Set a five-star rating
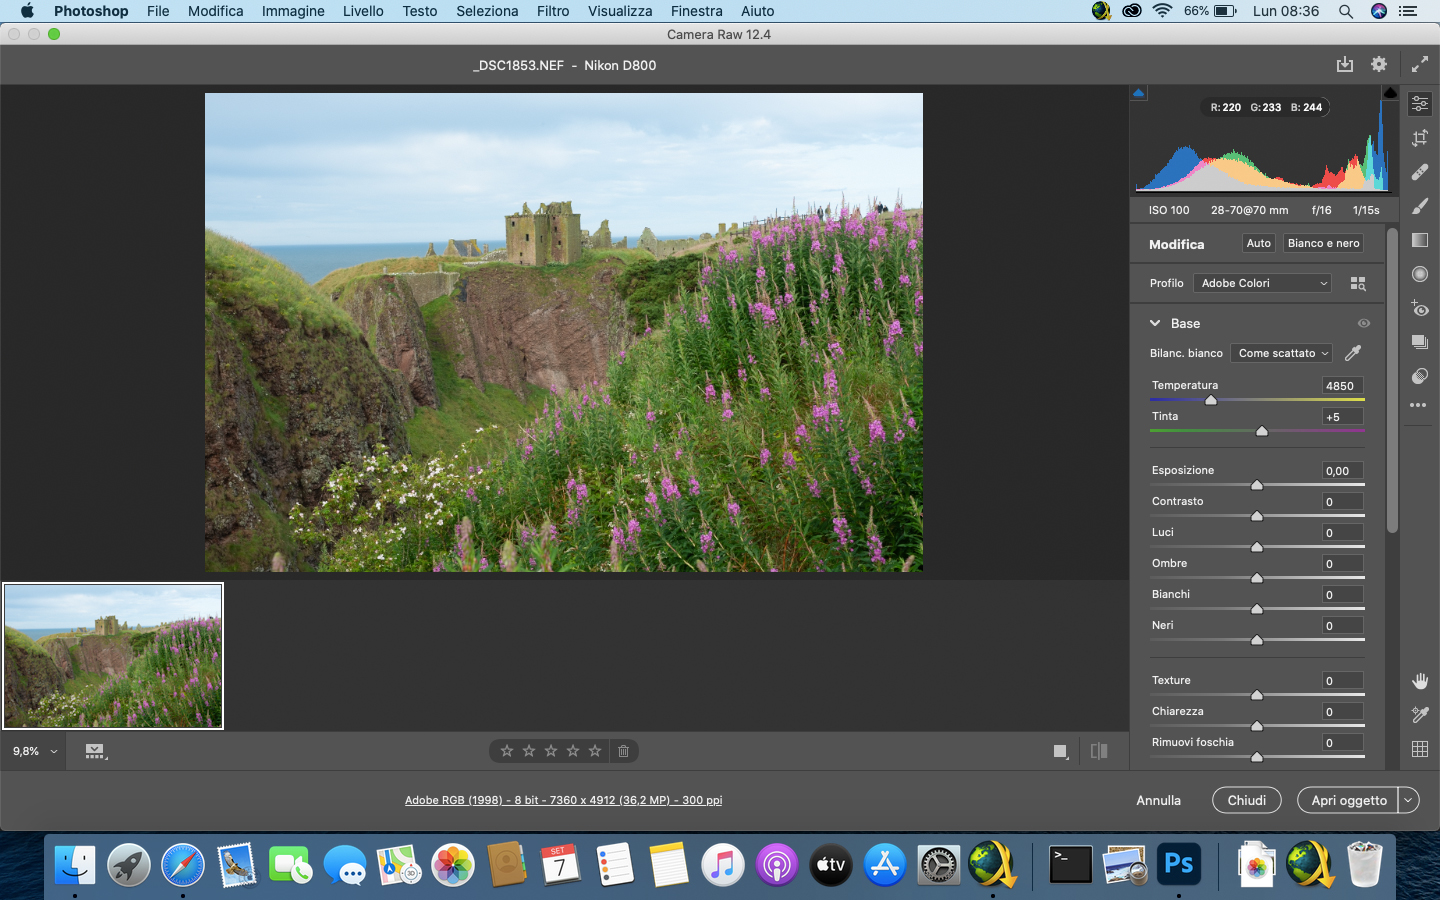Screen dimensions: 1440x900 coord(595,751)
